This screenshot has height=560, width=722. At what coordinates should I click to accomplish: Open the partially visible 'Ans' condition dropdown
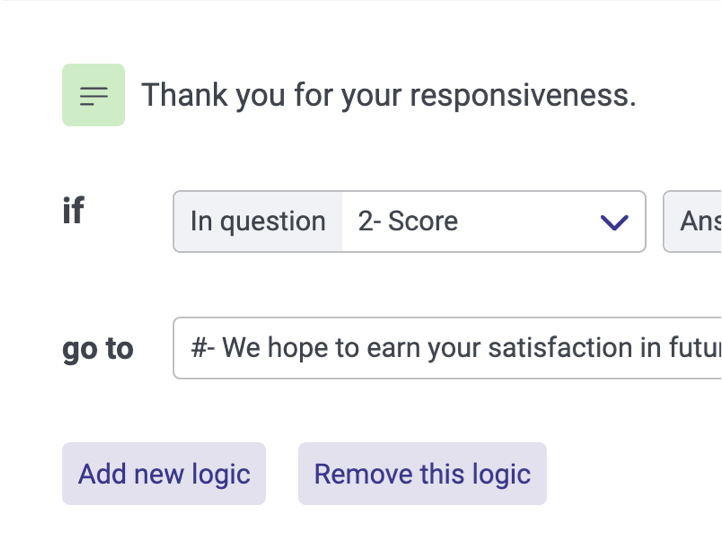click(x=693, y=222)
